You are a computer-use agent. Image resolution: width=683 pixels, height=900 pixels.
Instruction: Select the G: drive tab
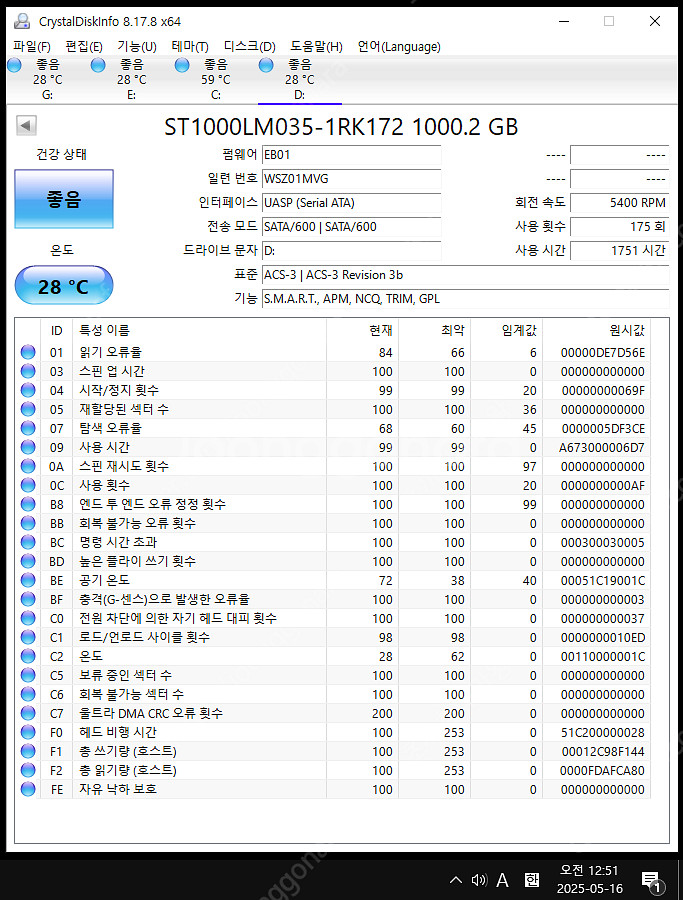click(48, 79)
